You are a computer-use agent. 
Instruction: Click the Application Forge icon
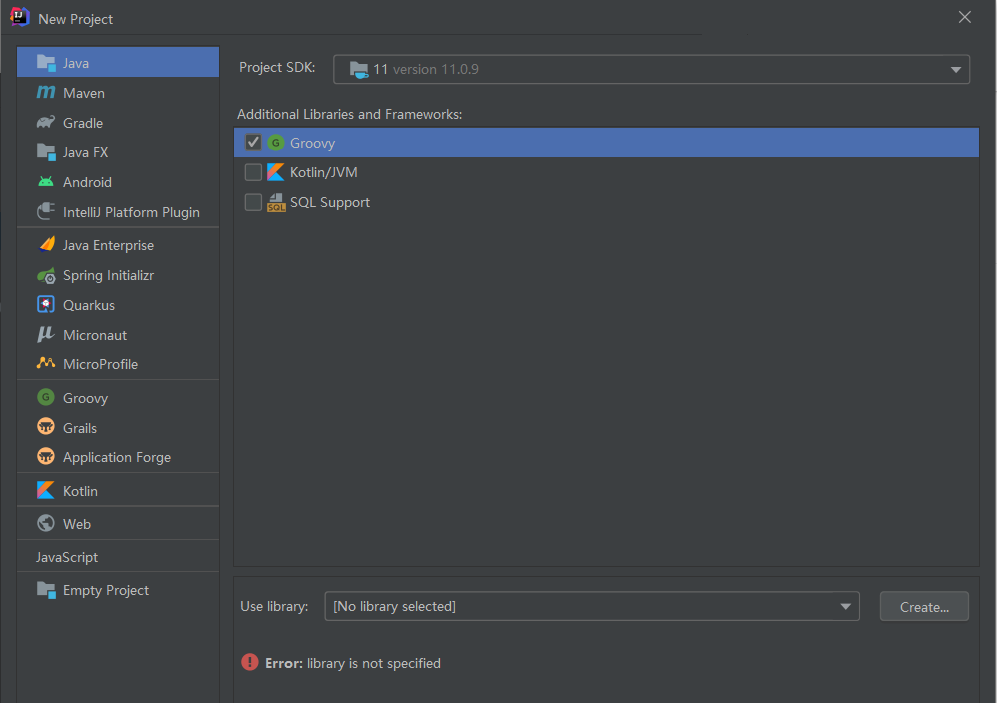tap(46, 456)
